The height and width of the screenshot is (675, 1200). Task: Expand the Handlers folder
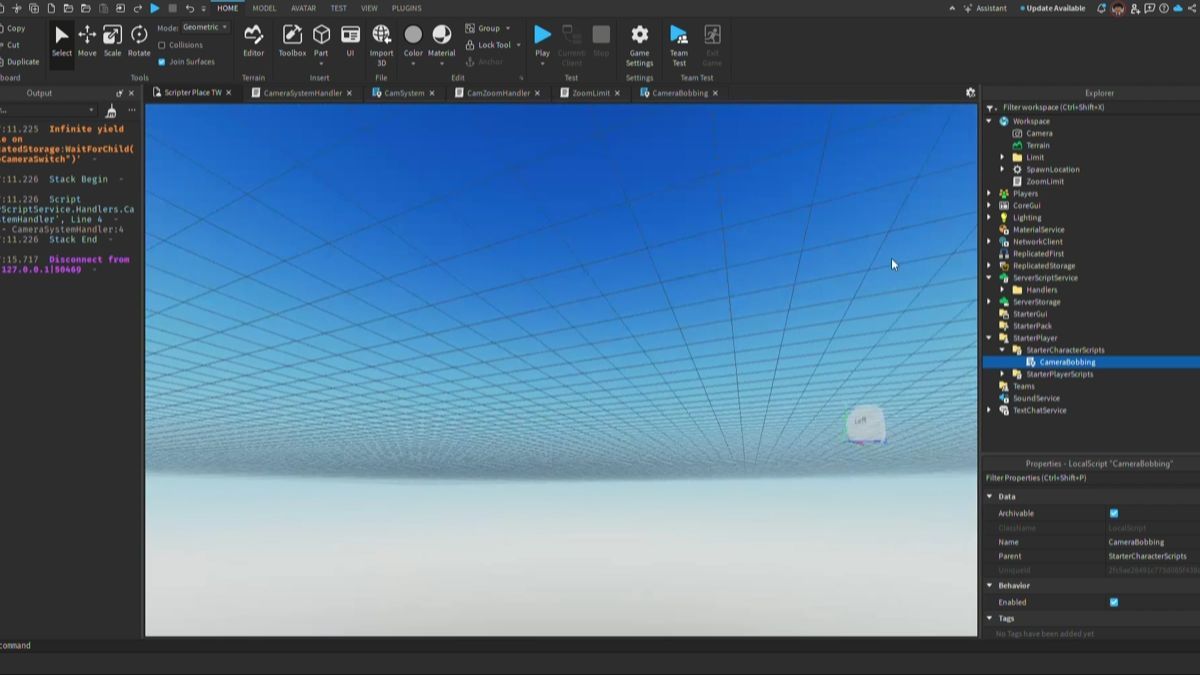(x=1003, y=290)
